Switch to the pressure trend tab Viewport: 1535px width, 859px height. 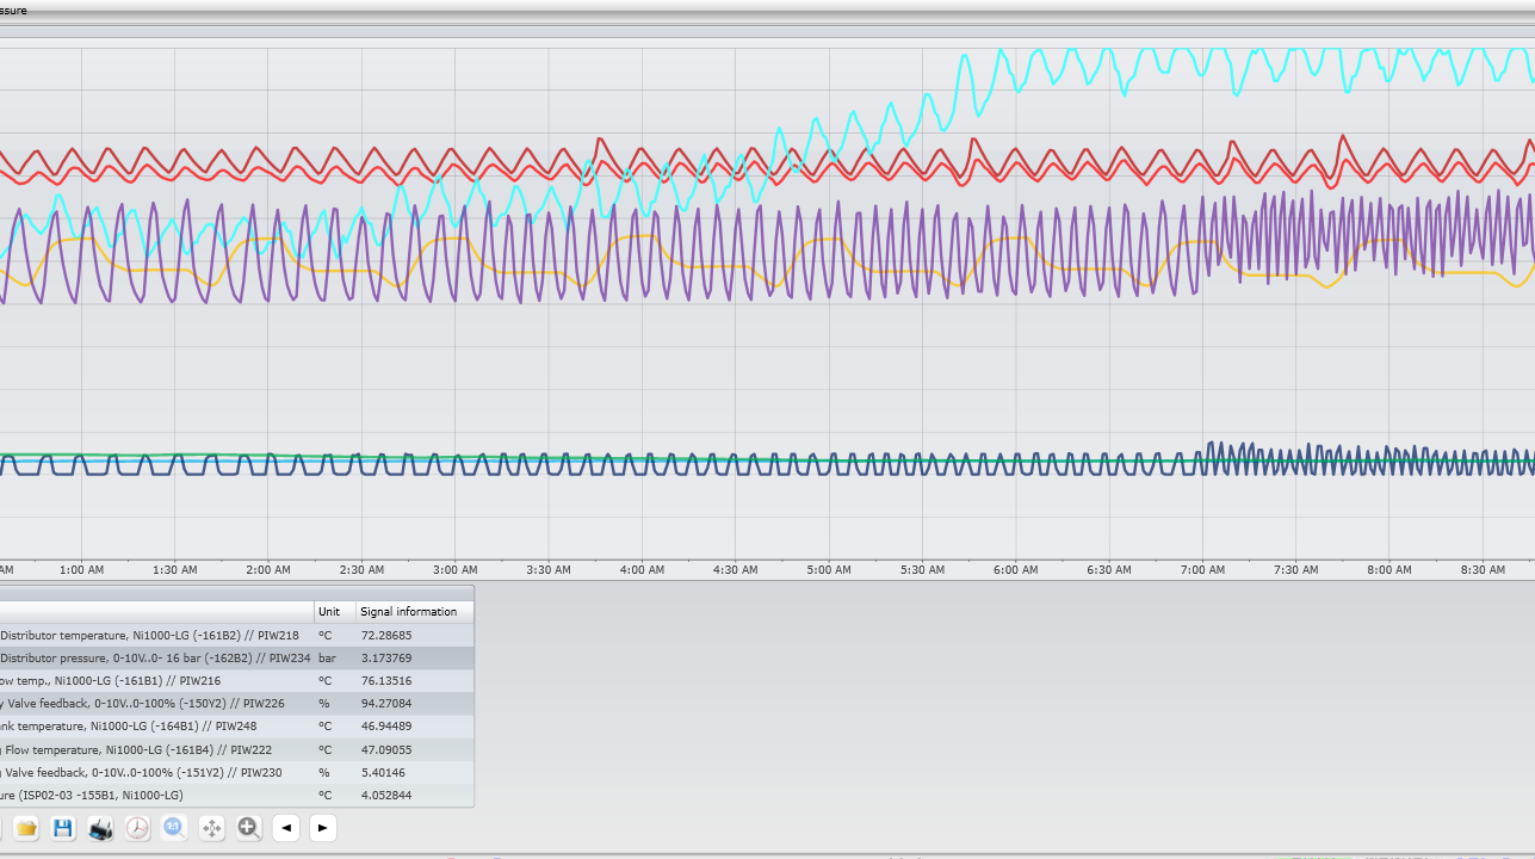coord(15,11)
